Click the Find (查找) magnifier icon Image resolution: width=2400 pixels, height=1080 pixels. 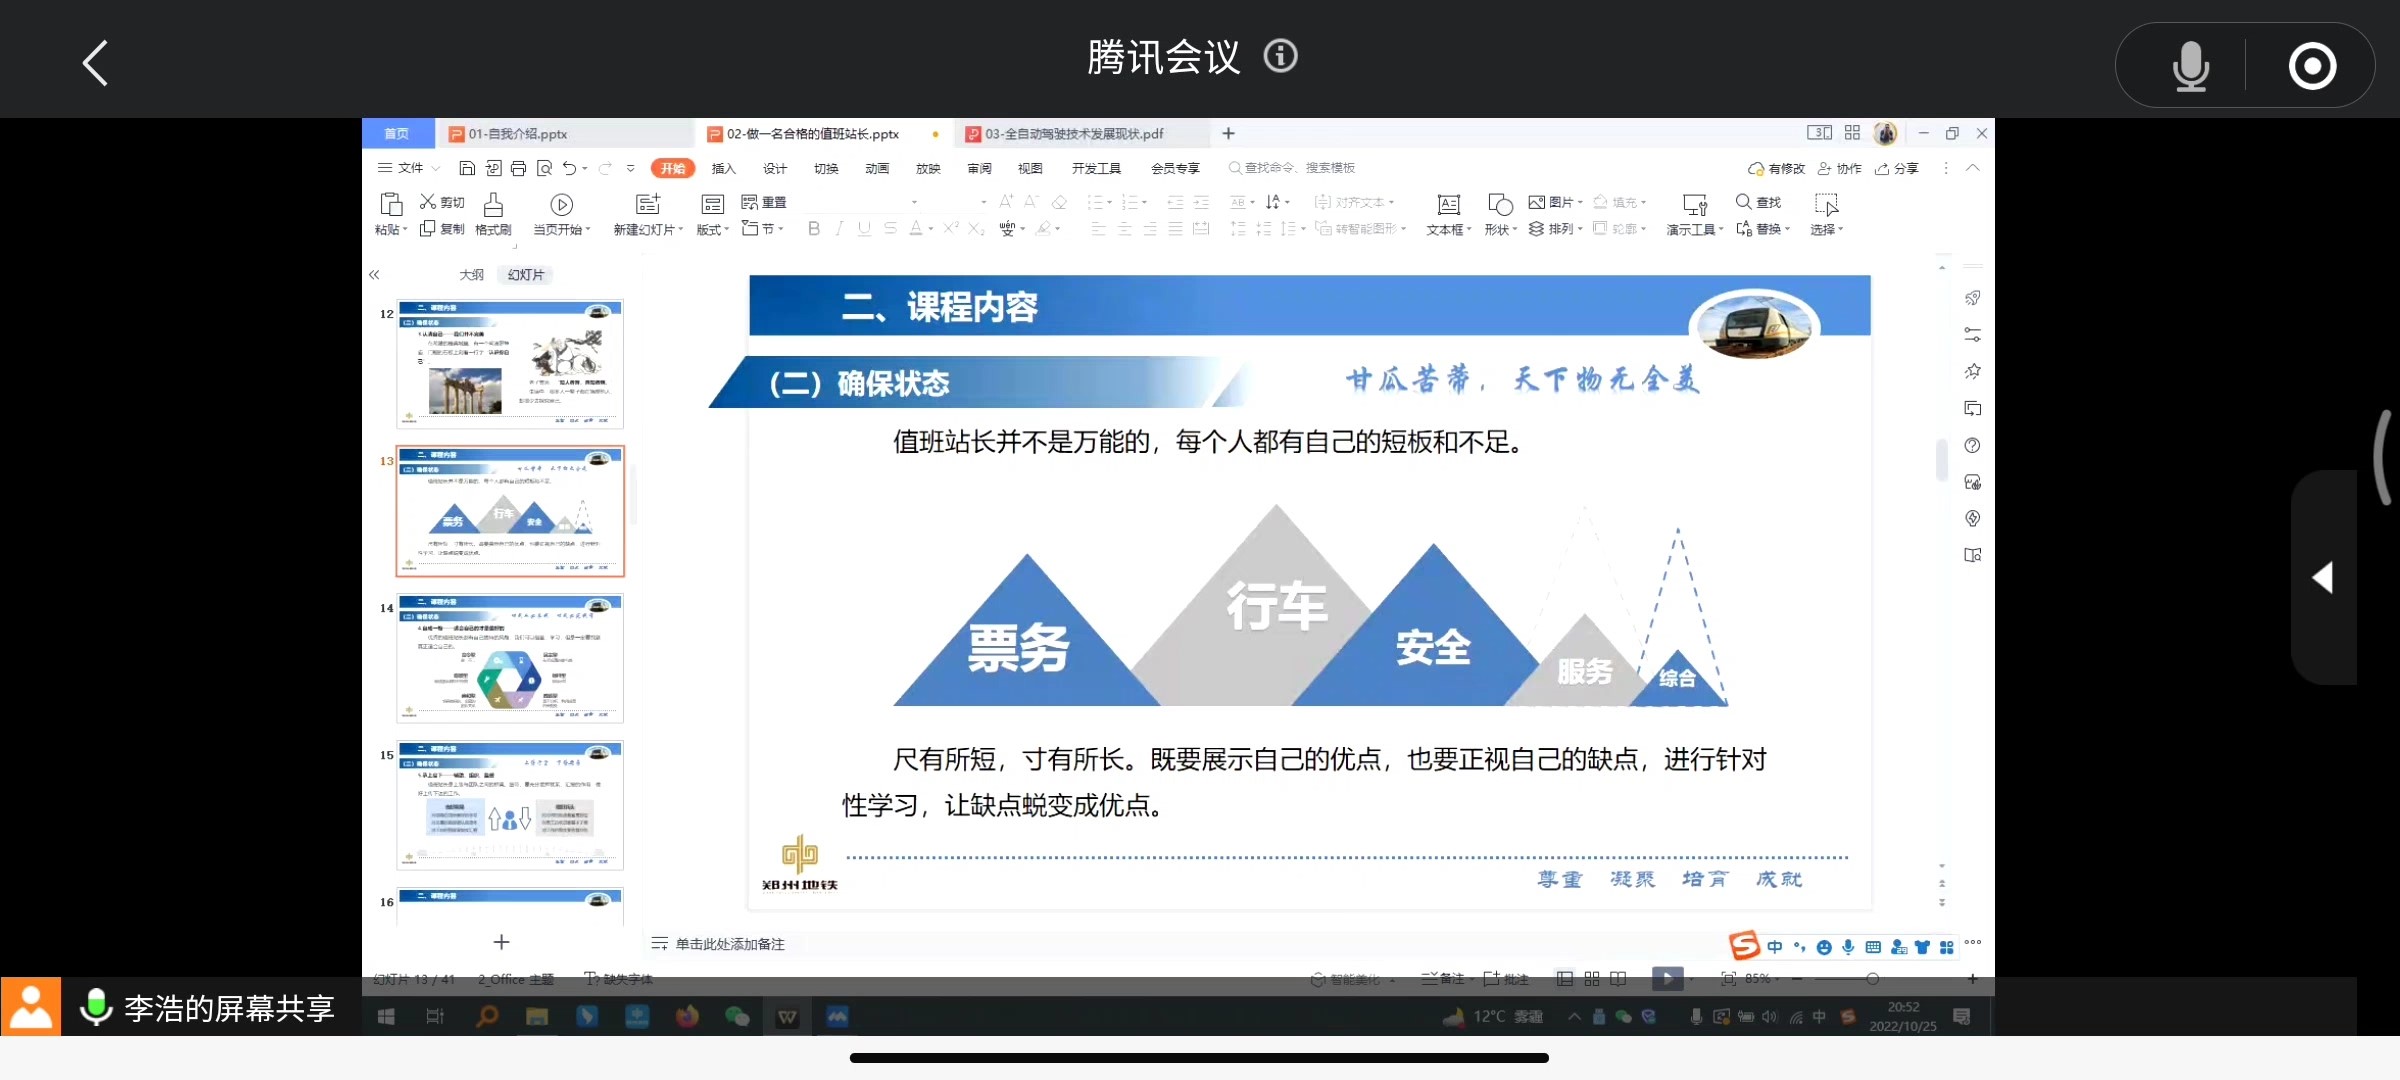tap(1743, 202)
